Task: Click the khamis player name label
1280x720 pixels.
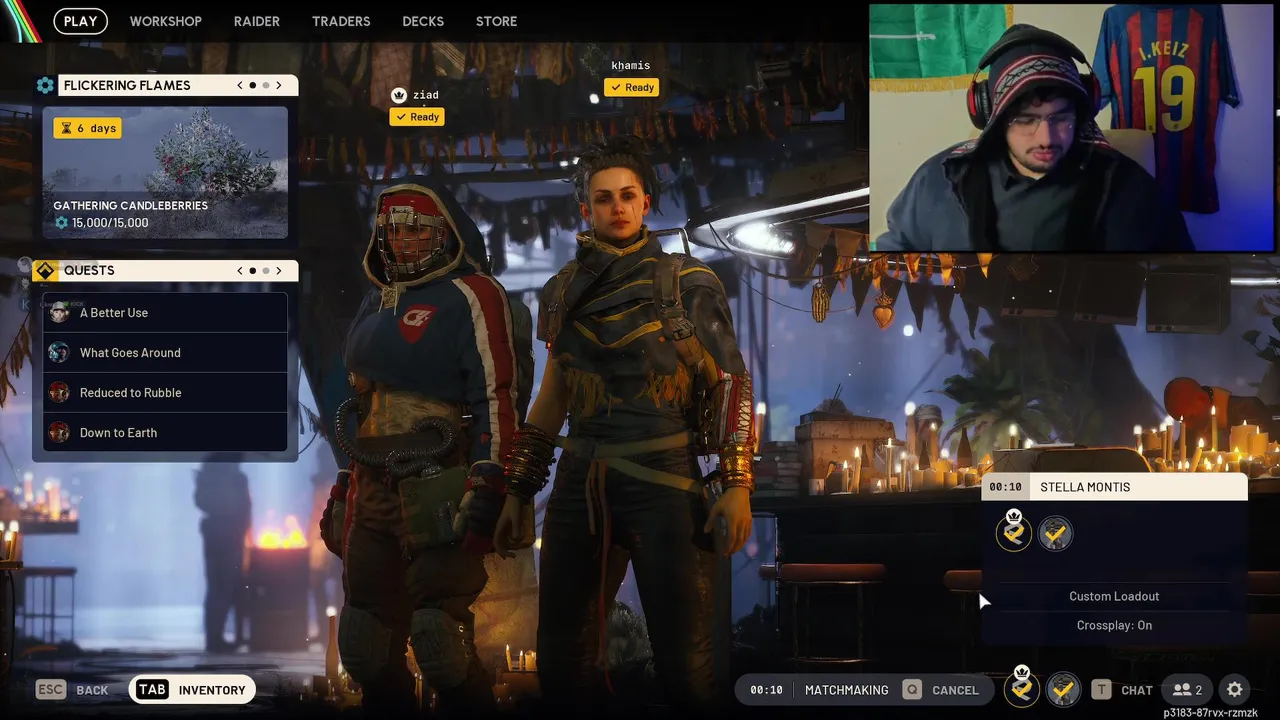Action: [630, 65]
